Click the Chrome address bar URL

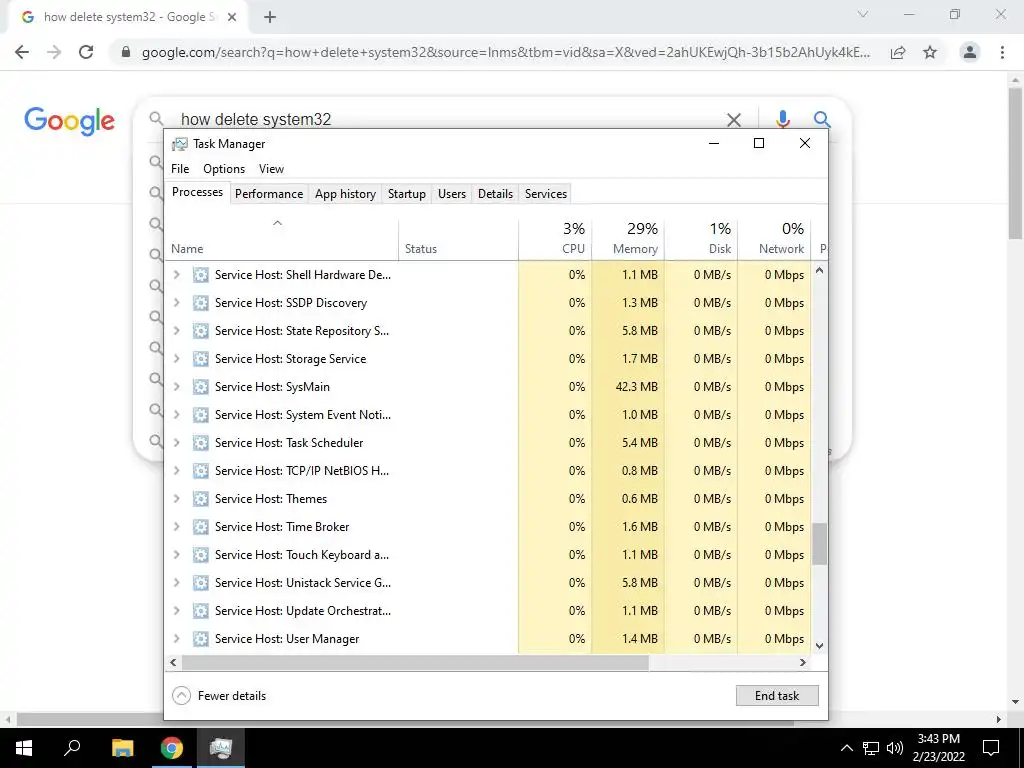point(505,52)
